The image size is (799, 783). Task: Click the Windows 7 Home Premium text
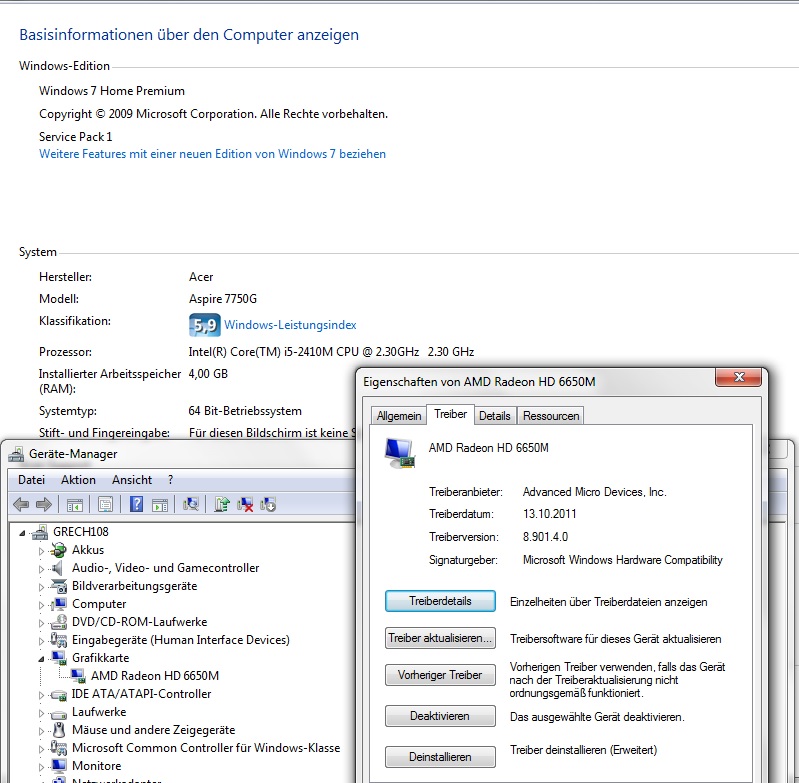pos(112,91)
